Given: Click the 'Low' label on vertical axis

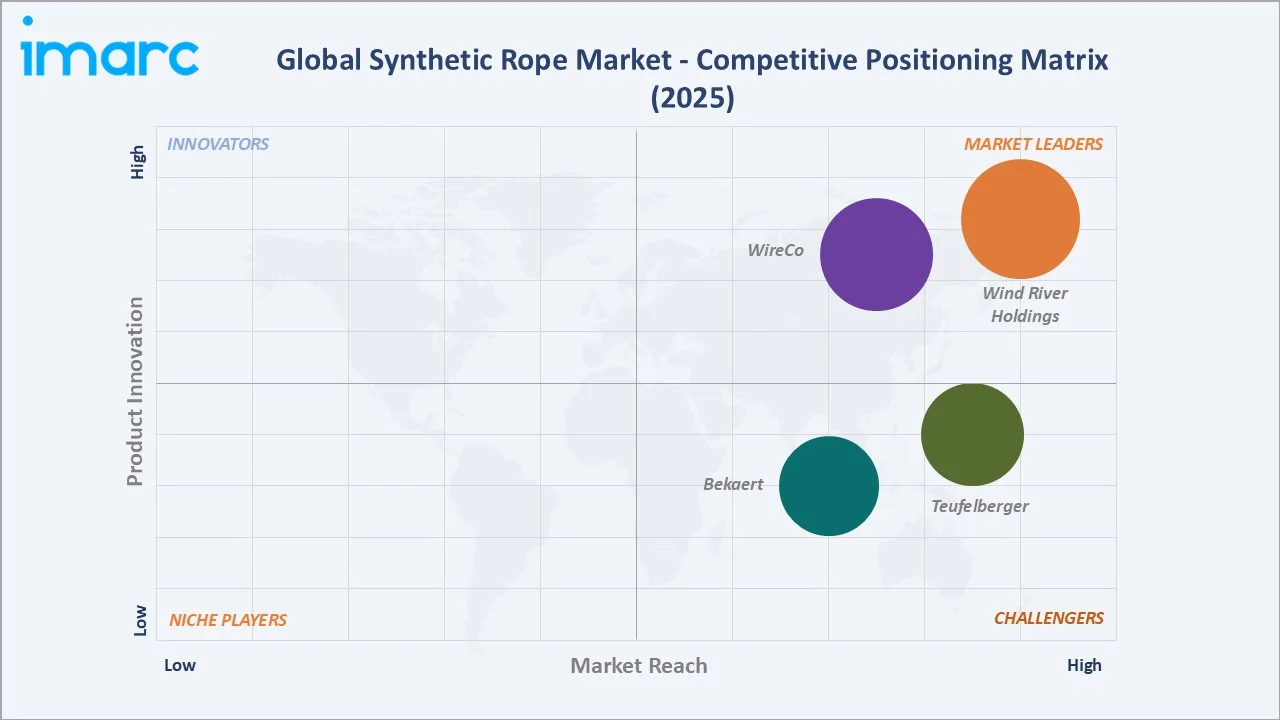Looking at the screenshot, I should tap(139, 620).
